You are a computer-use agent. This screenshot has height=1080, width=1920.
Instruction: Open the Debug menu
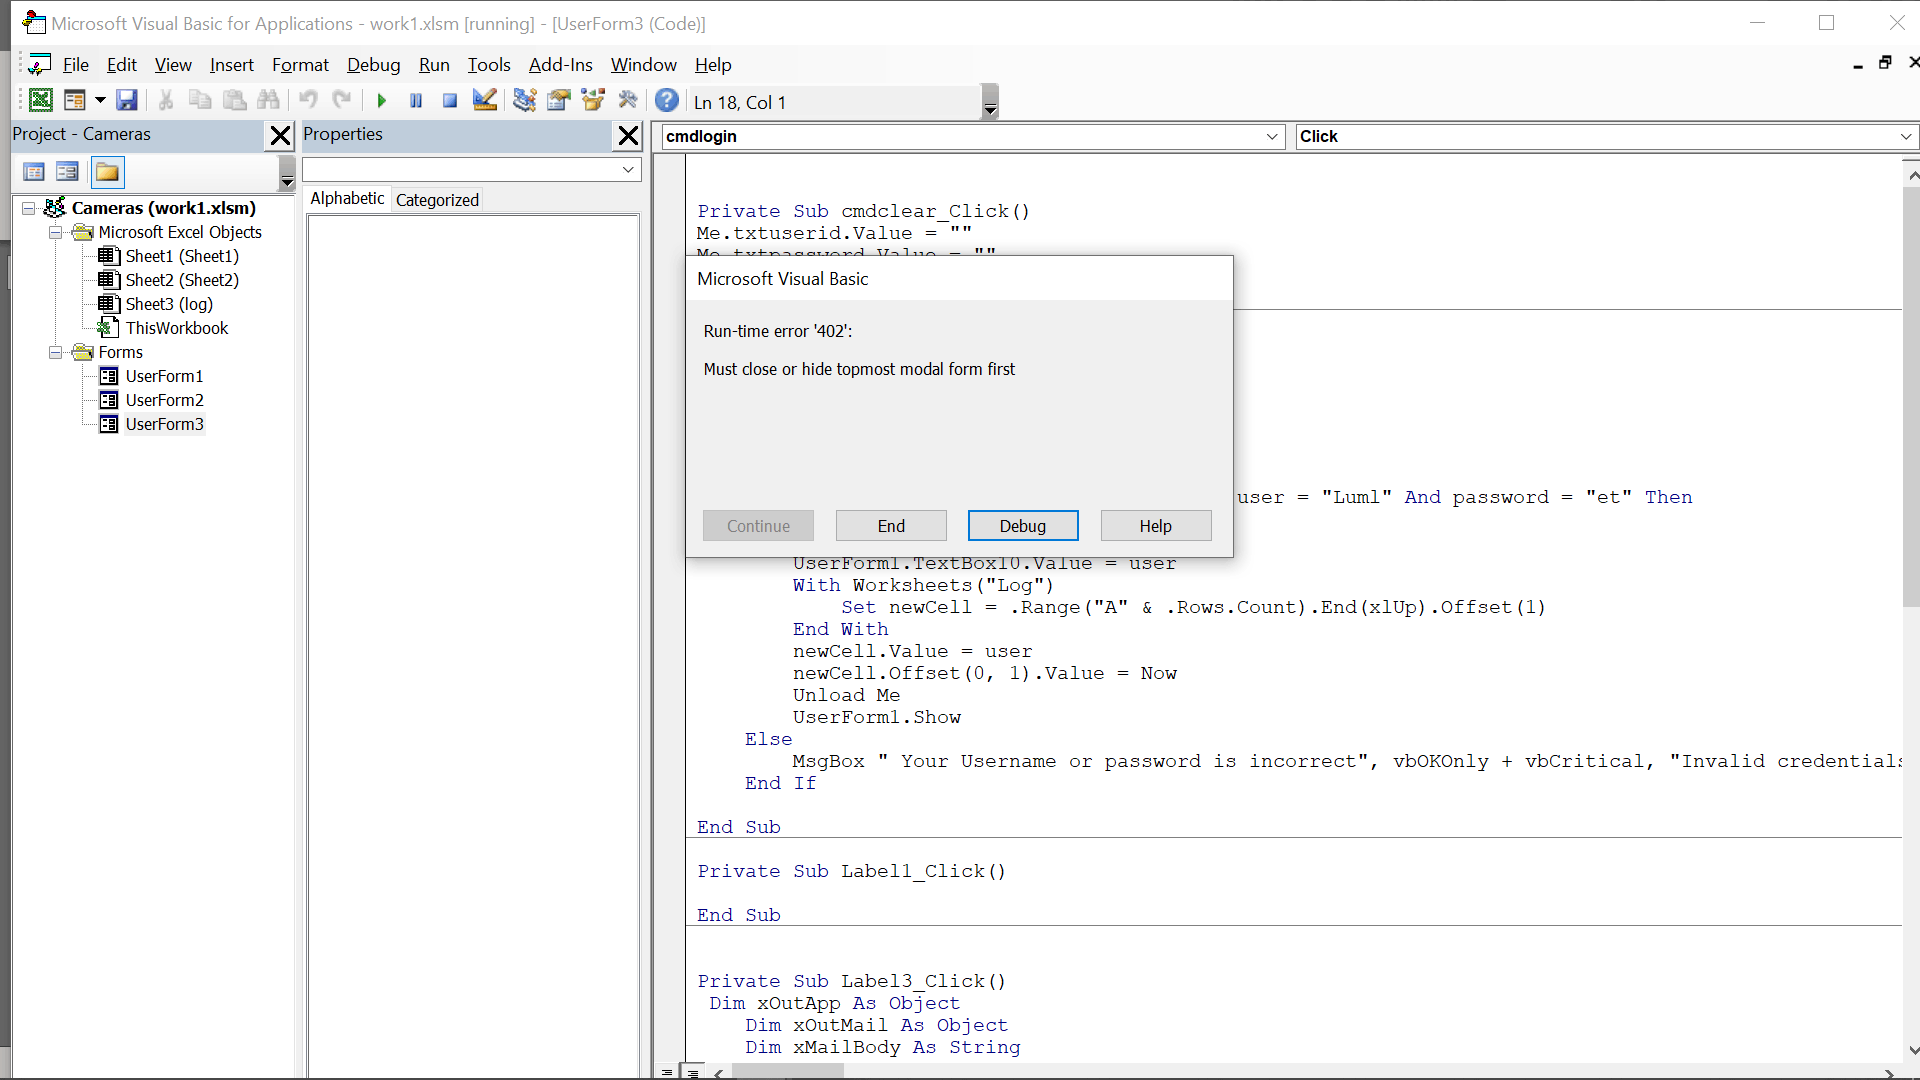(373, 65)
